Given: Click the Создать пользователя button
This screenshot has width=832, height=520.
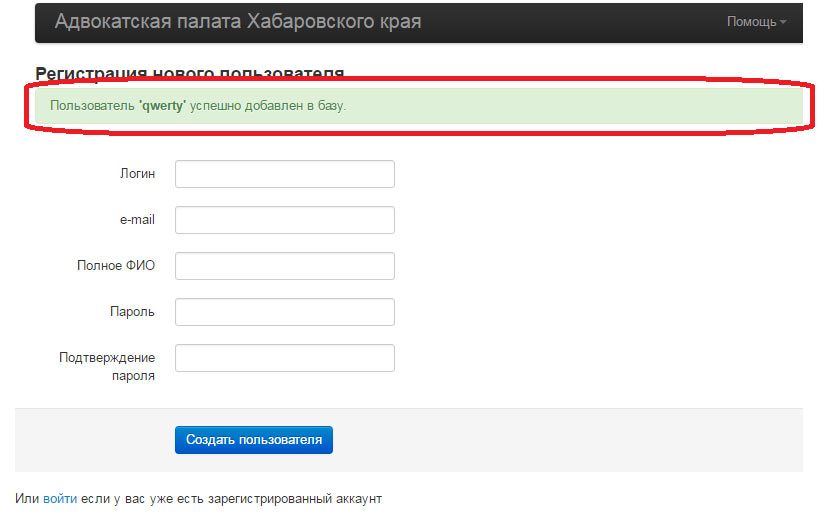Looking at the screenshot, I should click(254, 440).
